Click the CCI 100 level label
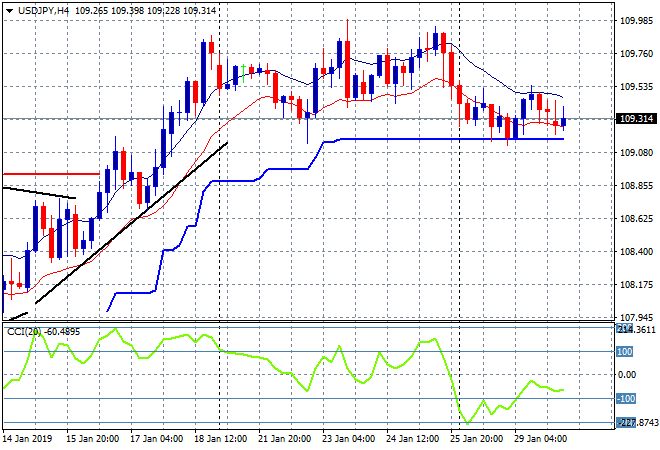 pos(625,351)
